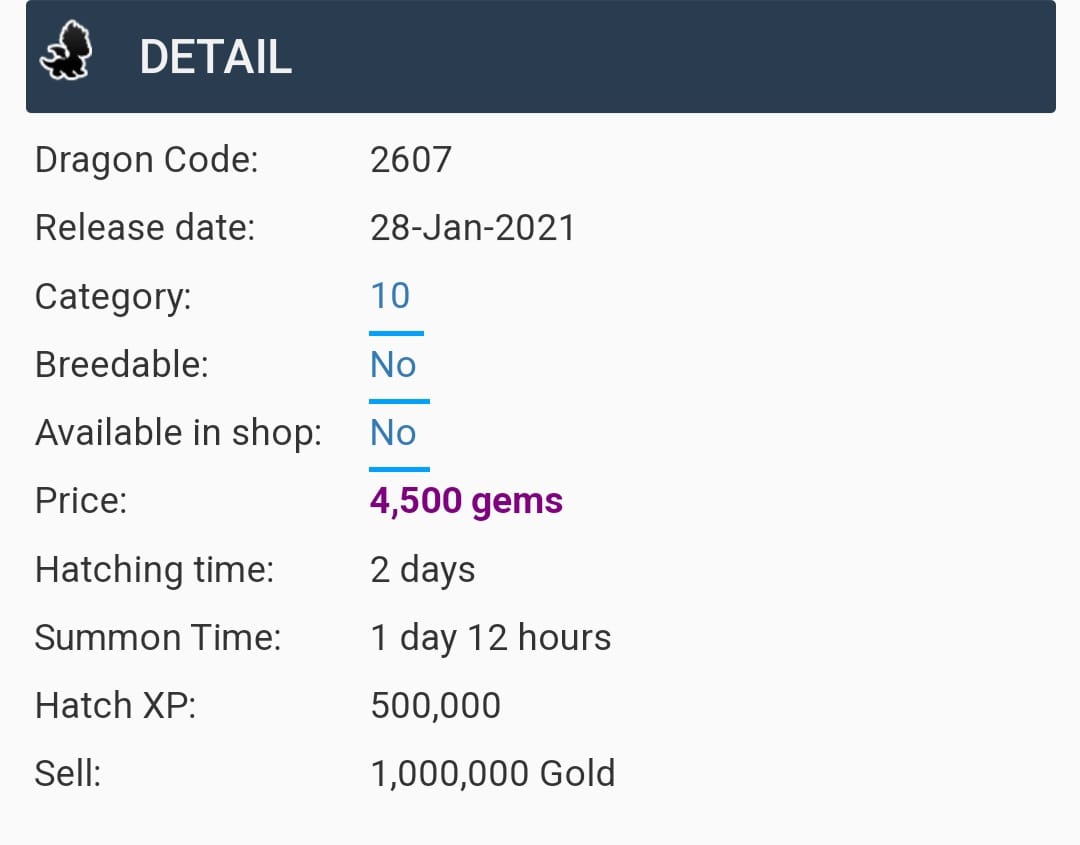Click the Release date label
Image resolution: width=1080 pixels, height=845 pixels.
(x=145, y=228)
